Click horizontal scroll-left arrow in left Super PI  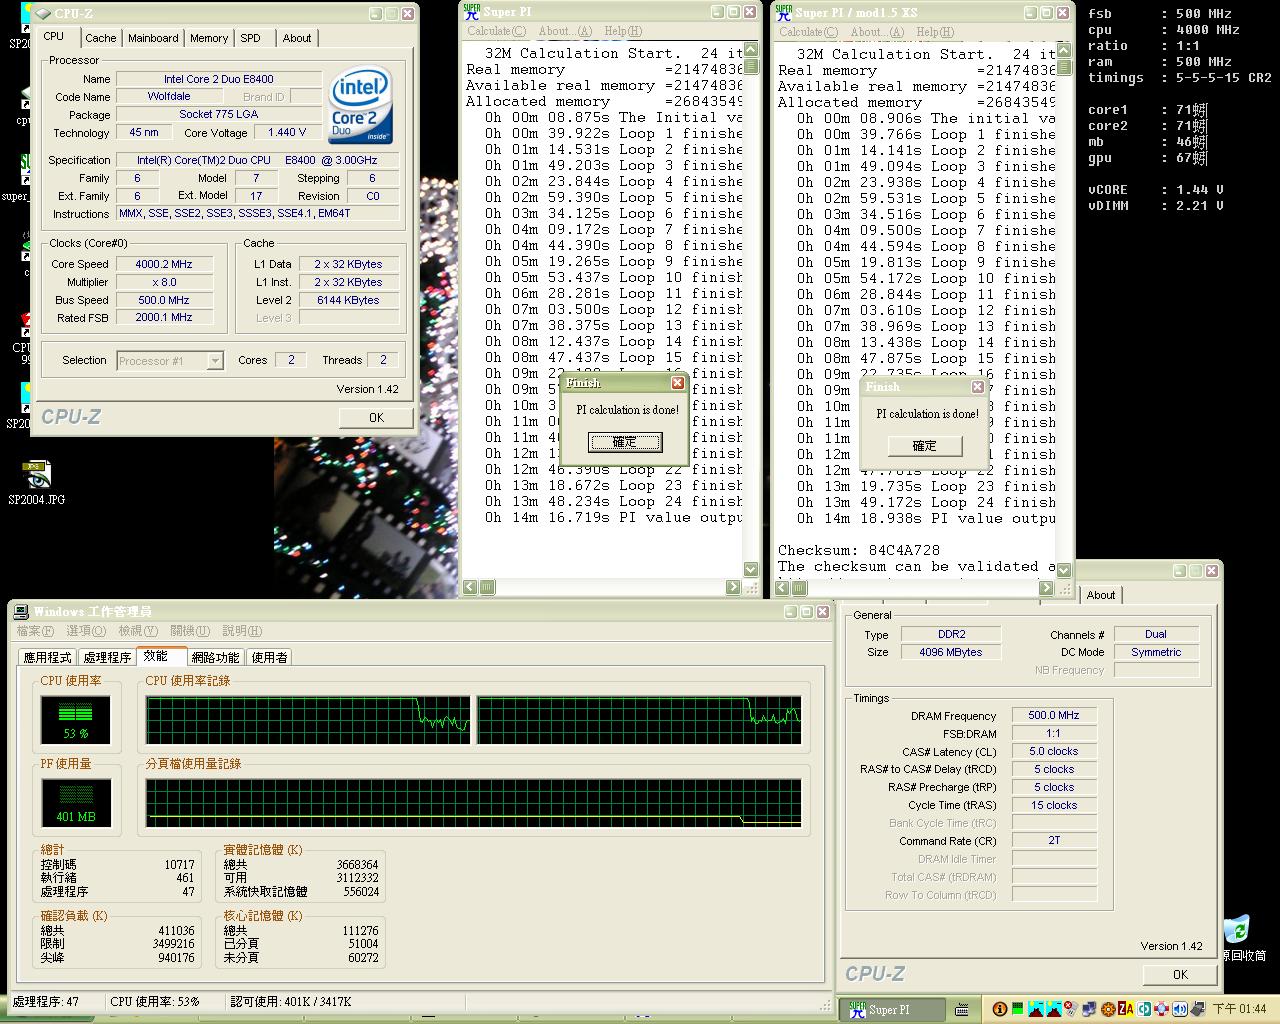[468, 587]
